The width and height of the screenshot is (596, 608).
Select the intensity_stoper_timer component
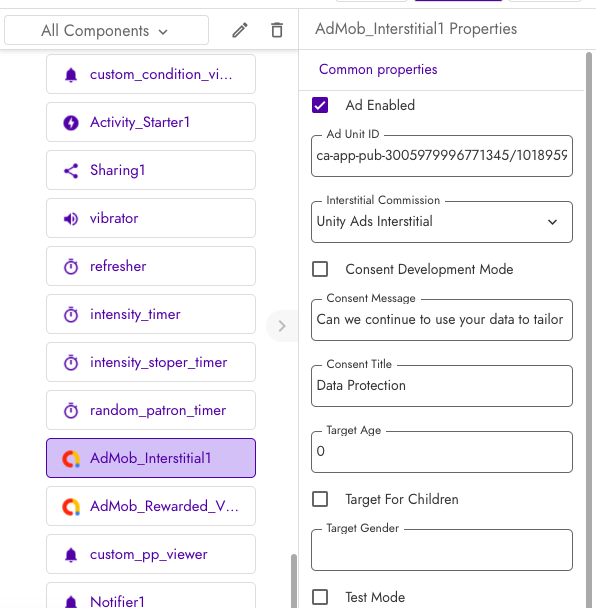point(151,362)
